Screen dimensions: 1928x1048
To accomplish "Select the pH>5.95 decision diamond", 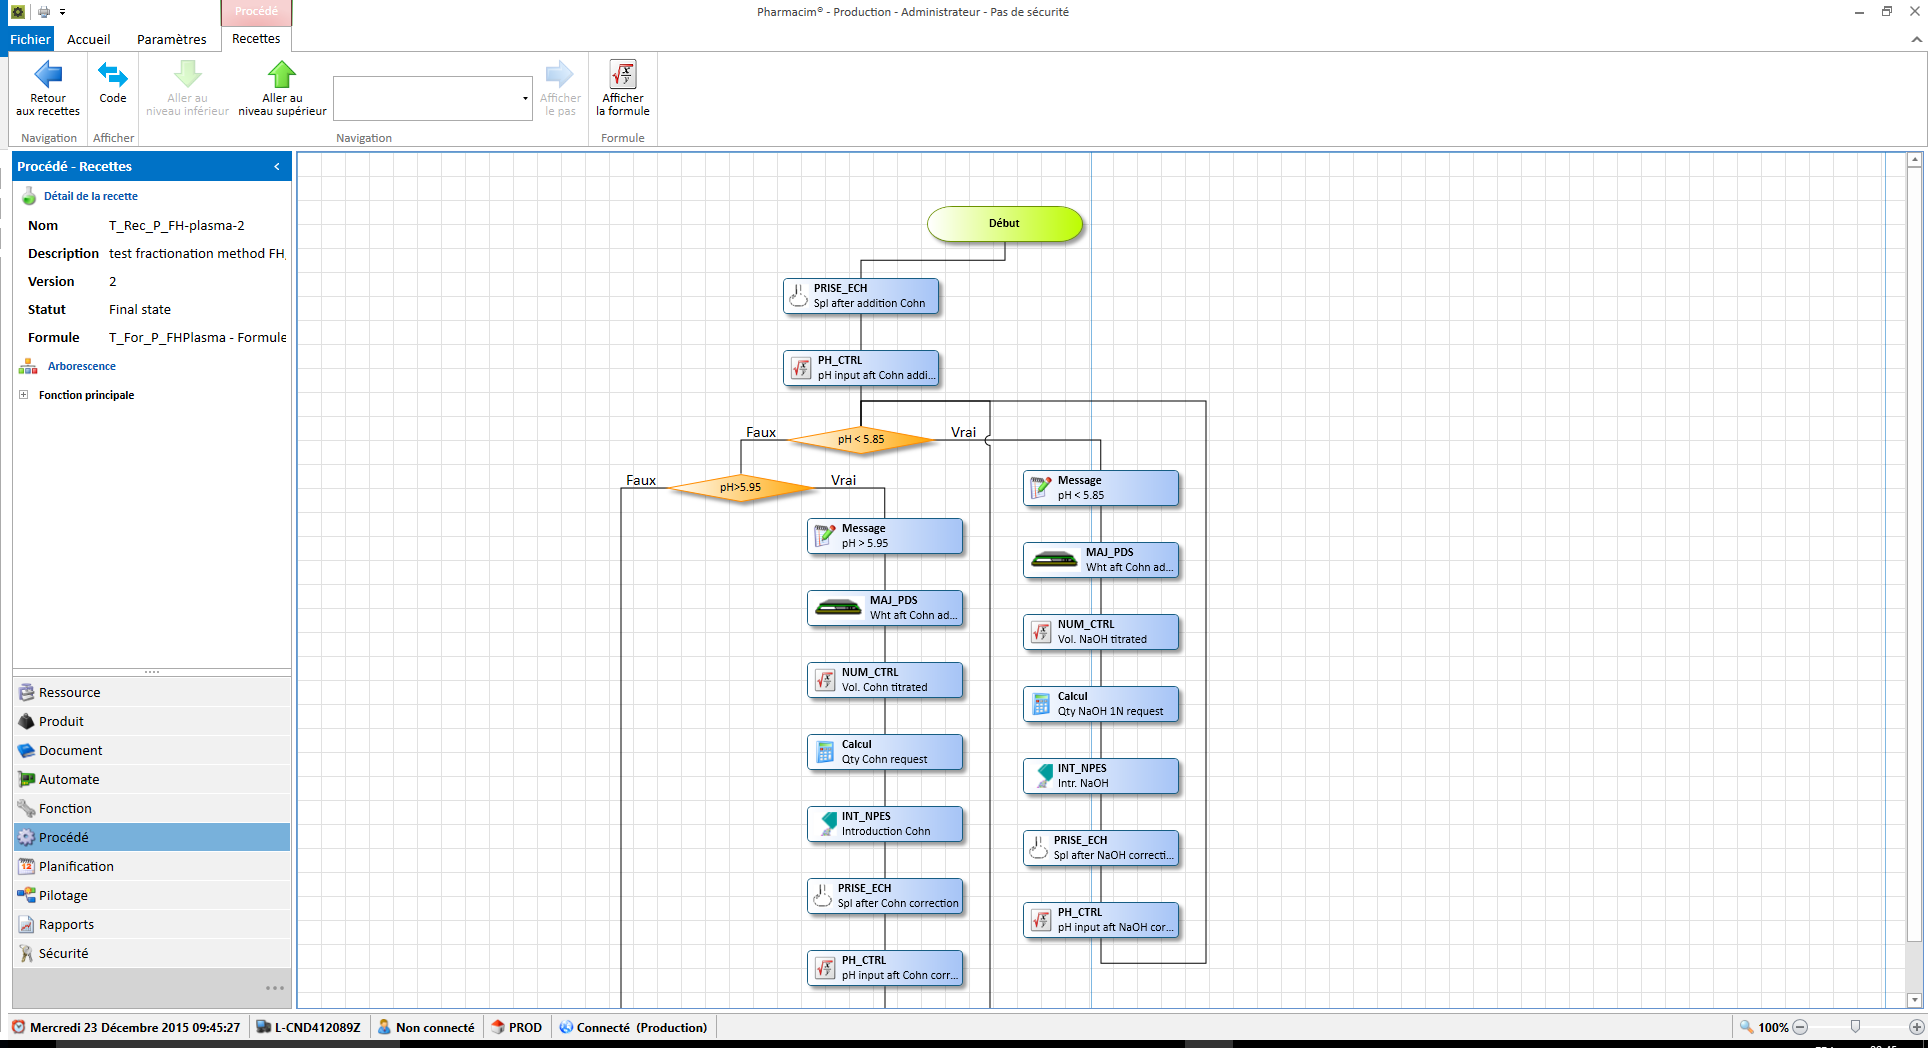I will tap(741, 487).
